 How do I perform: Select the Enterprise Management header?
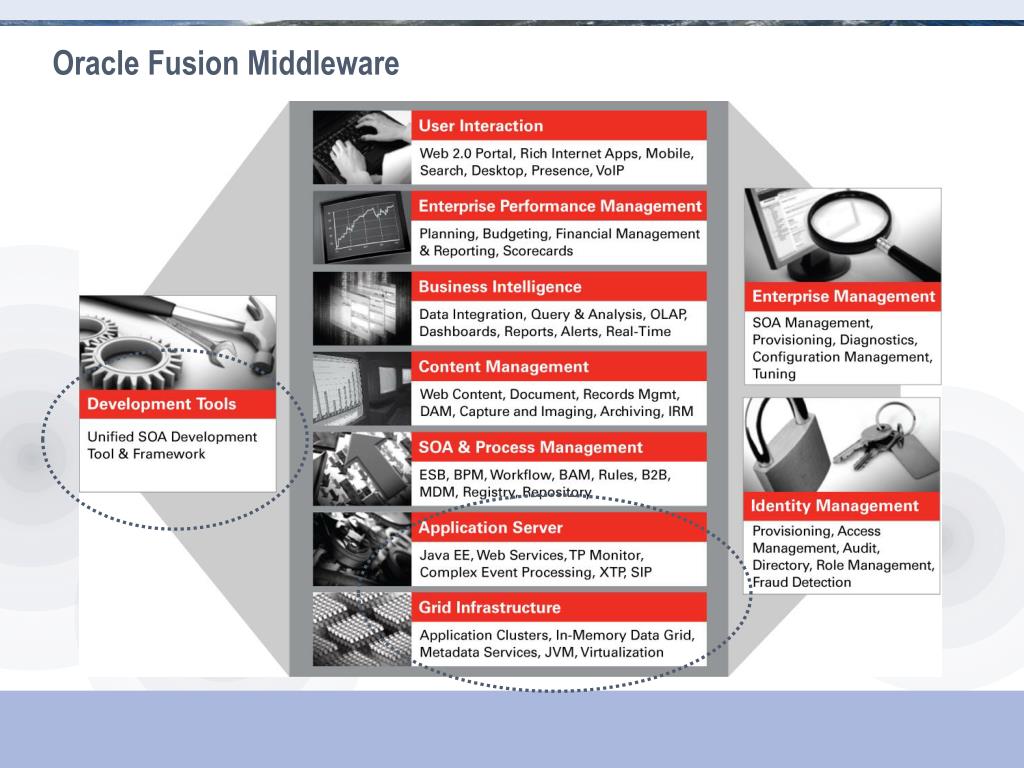[x=842, y=296]
